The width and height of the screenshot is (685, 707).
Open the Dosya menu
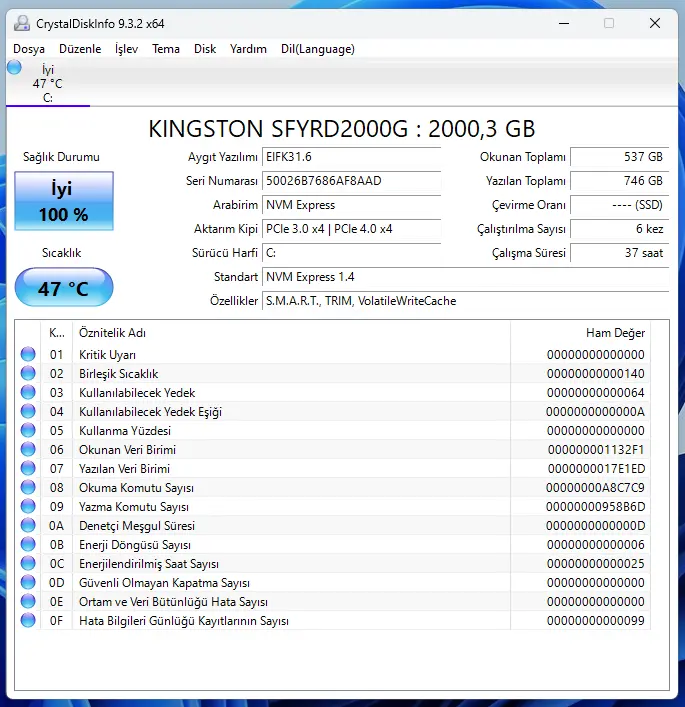(29, 49)
